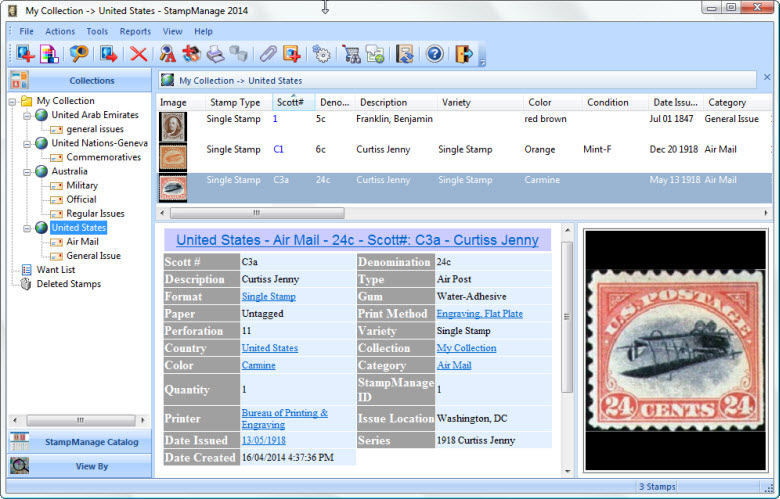
Task: Click the stamp with red arrow icon
Action: (108, 53)
